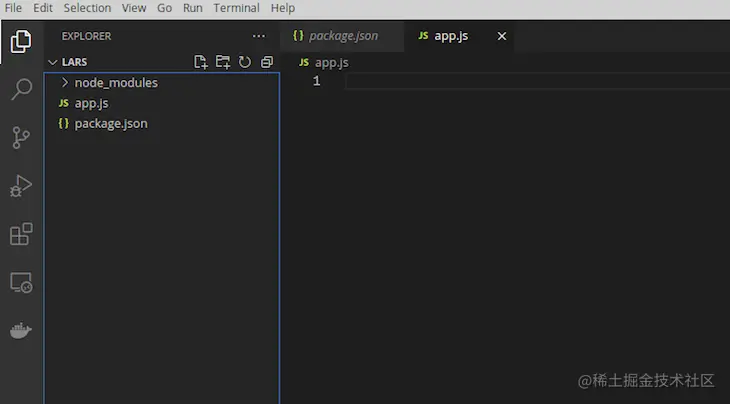The image size is (730, 404).
Task: Open the View menu
Action: tap(134, 8)
